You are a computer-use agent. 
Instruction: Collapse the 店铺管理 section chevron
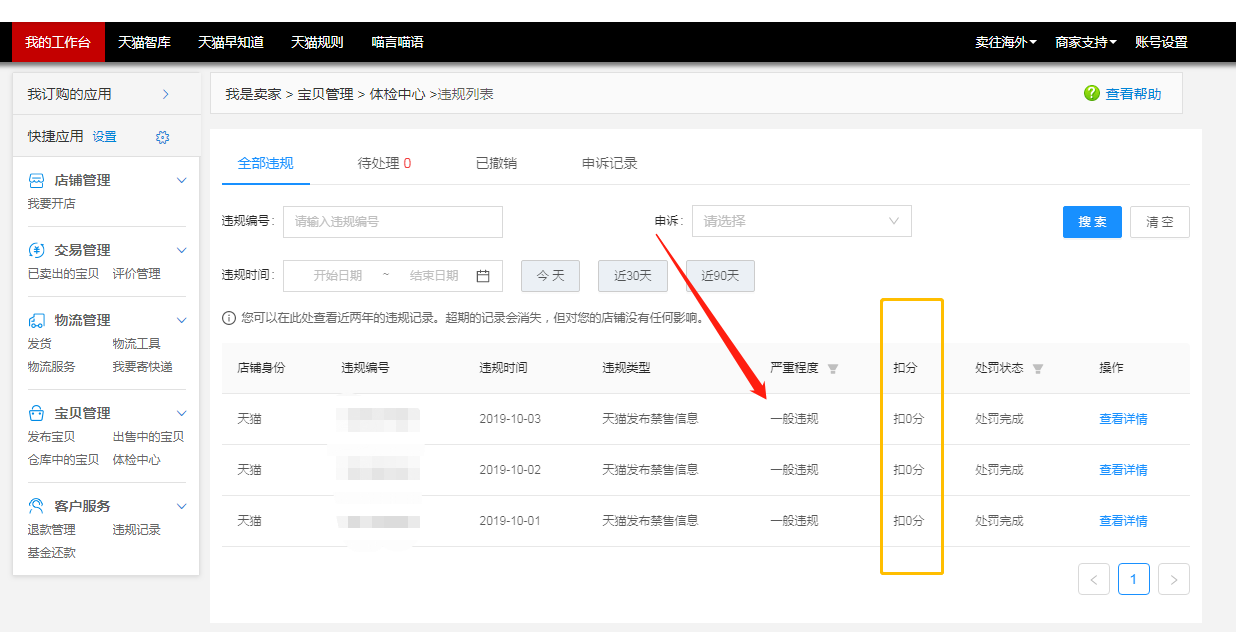181,181
